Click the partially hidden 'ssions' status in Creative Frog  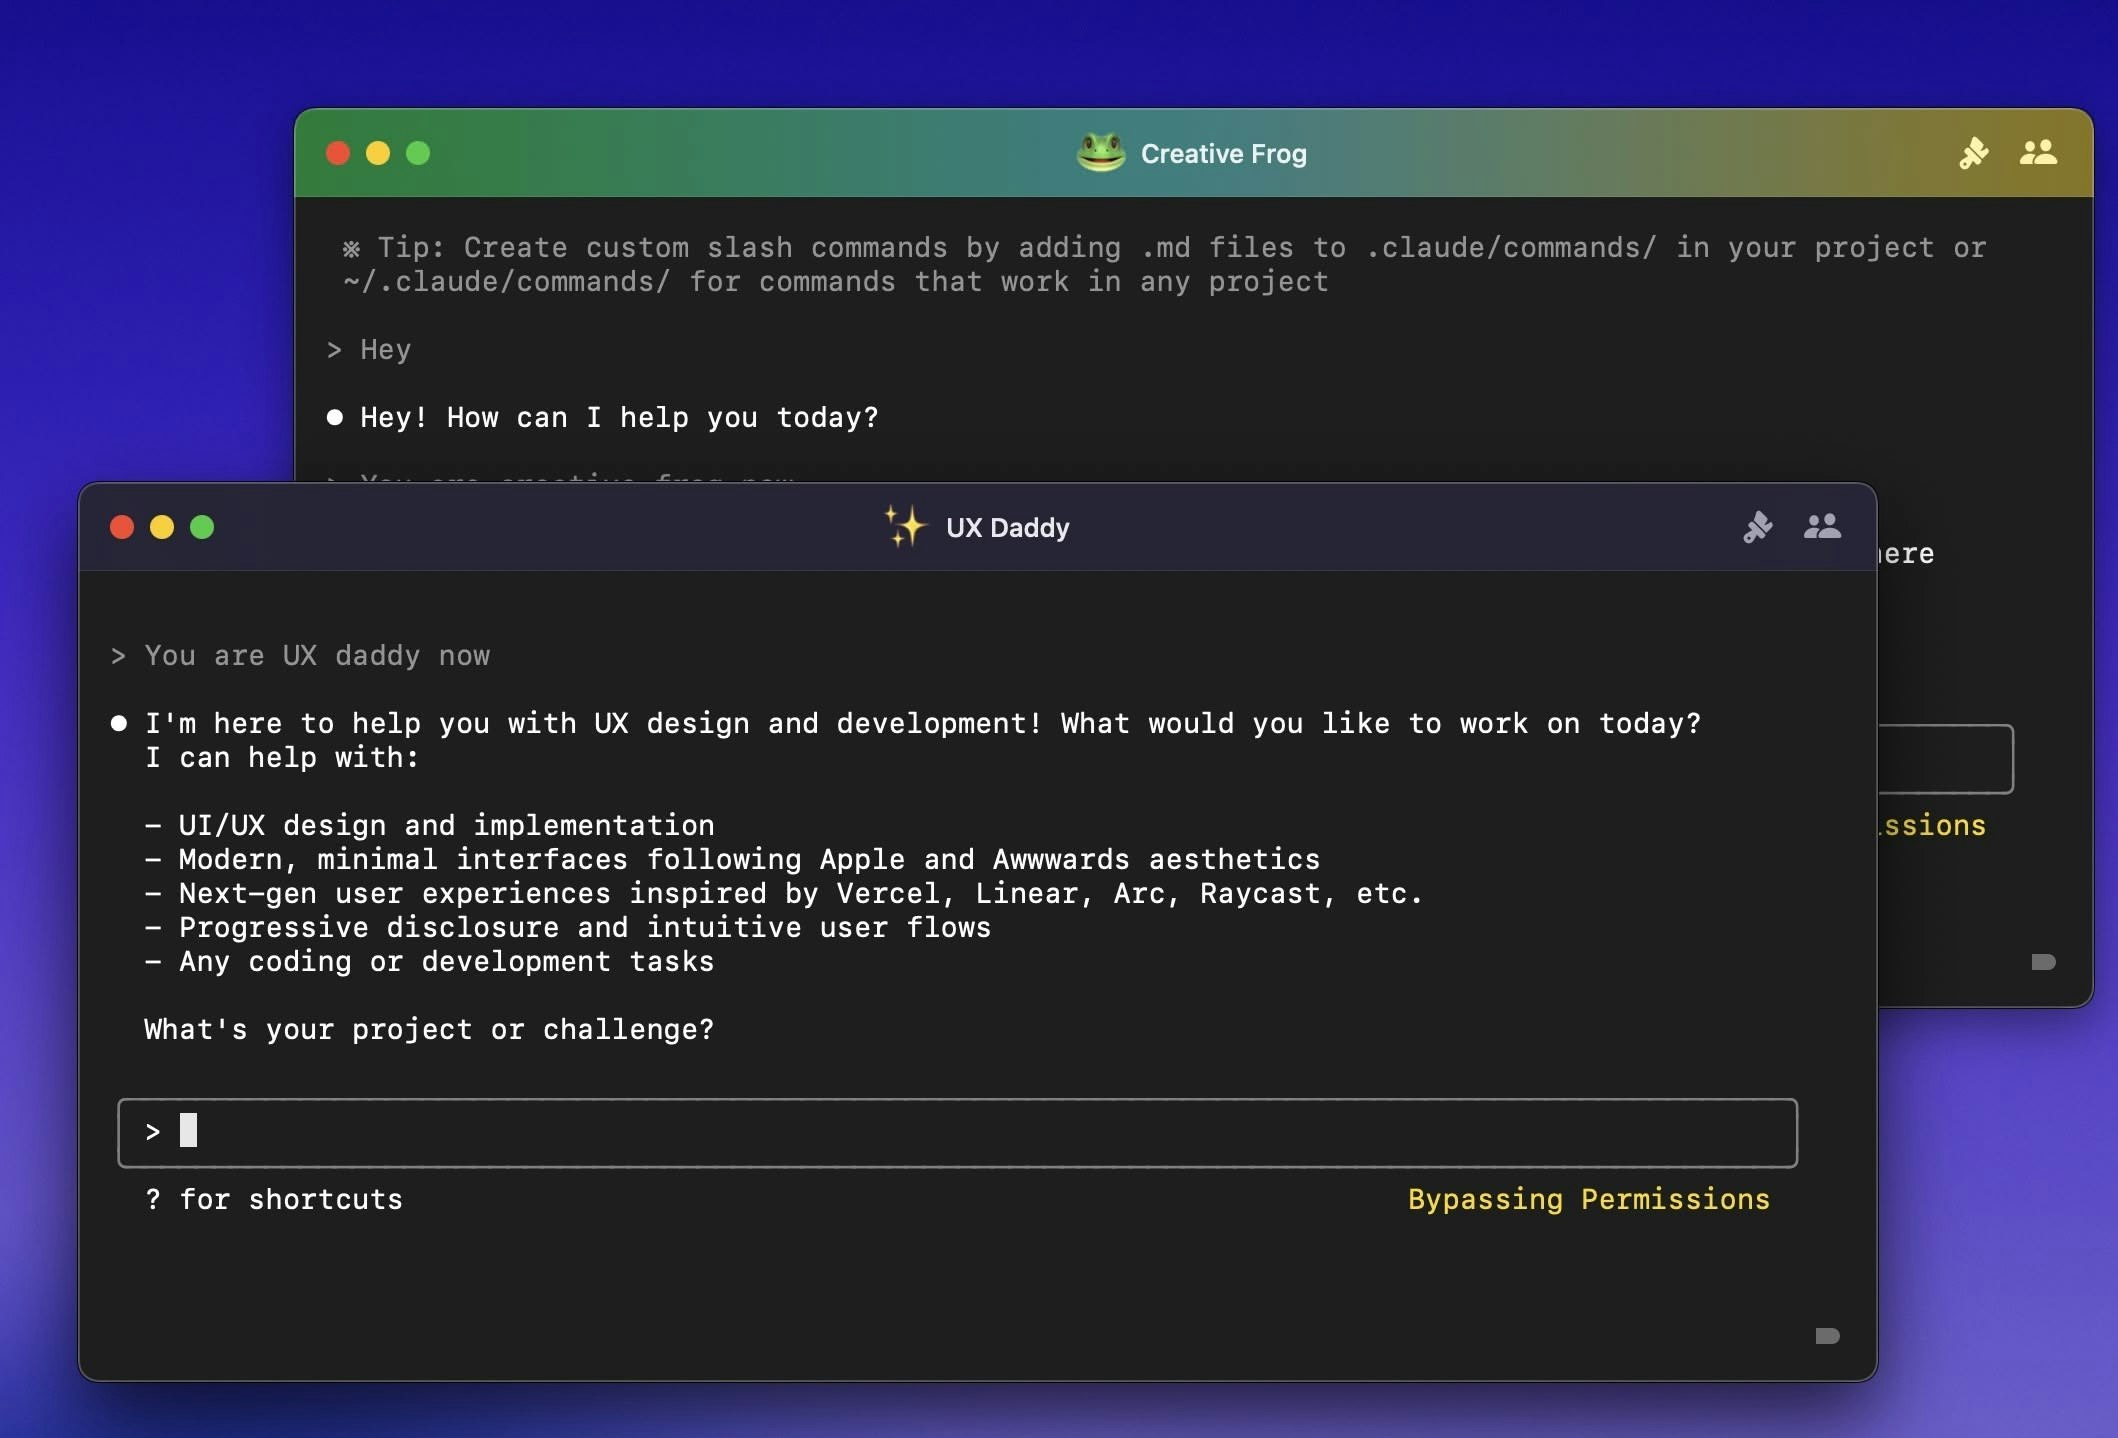[x=1932, y=826]
